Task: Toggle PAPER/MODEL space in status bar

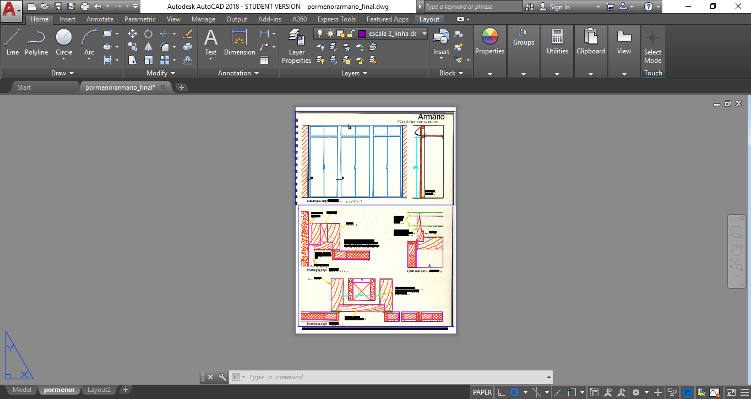Action: pos(482,392)
